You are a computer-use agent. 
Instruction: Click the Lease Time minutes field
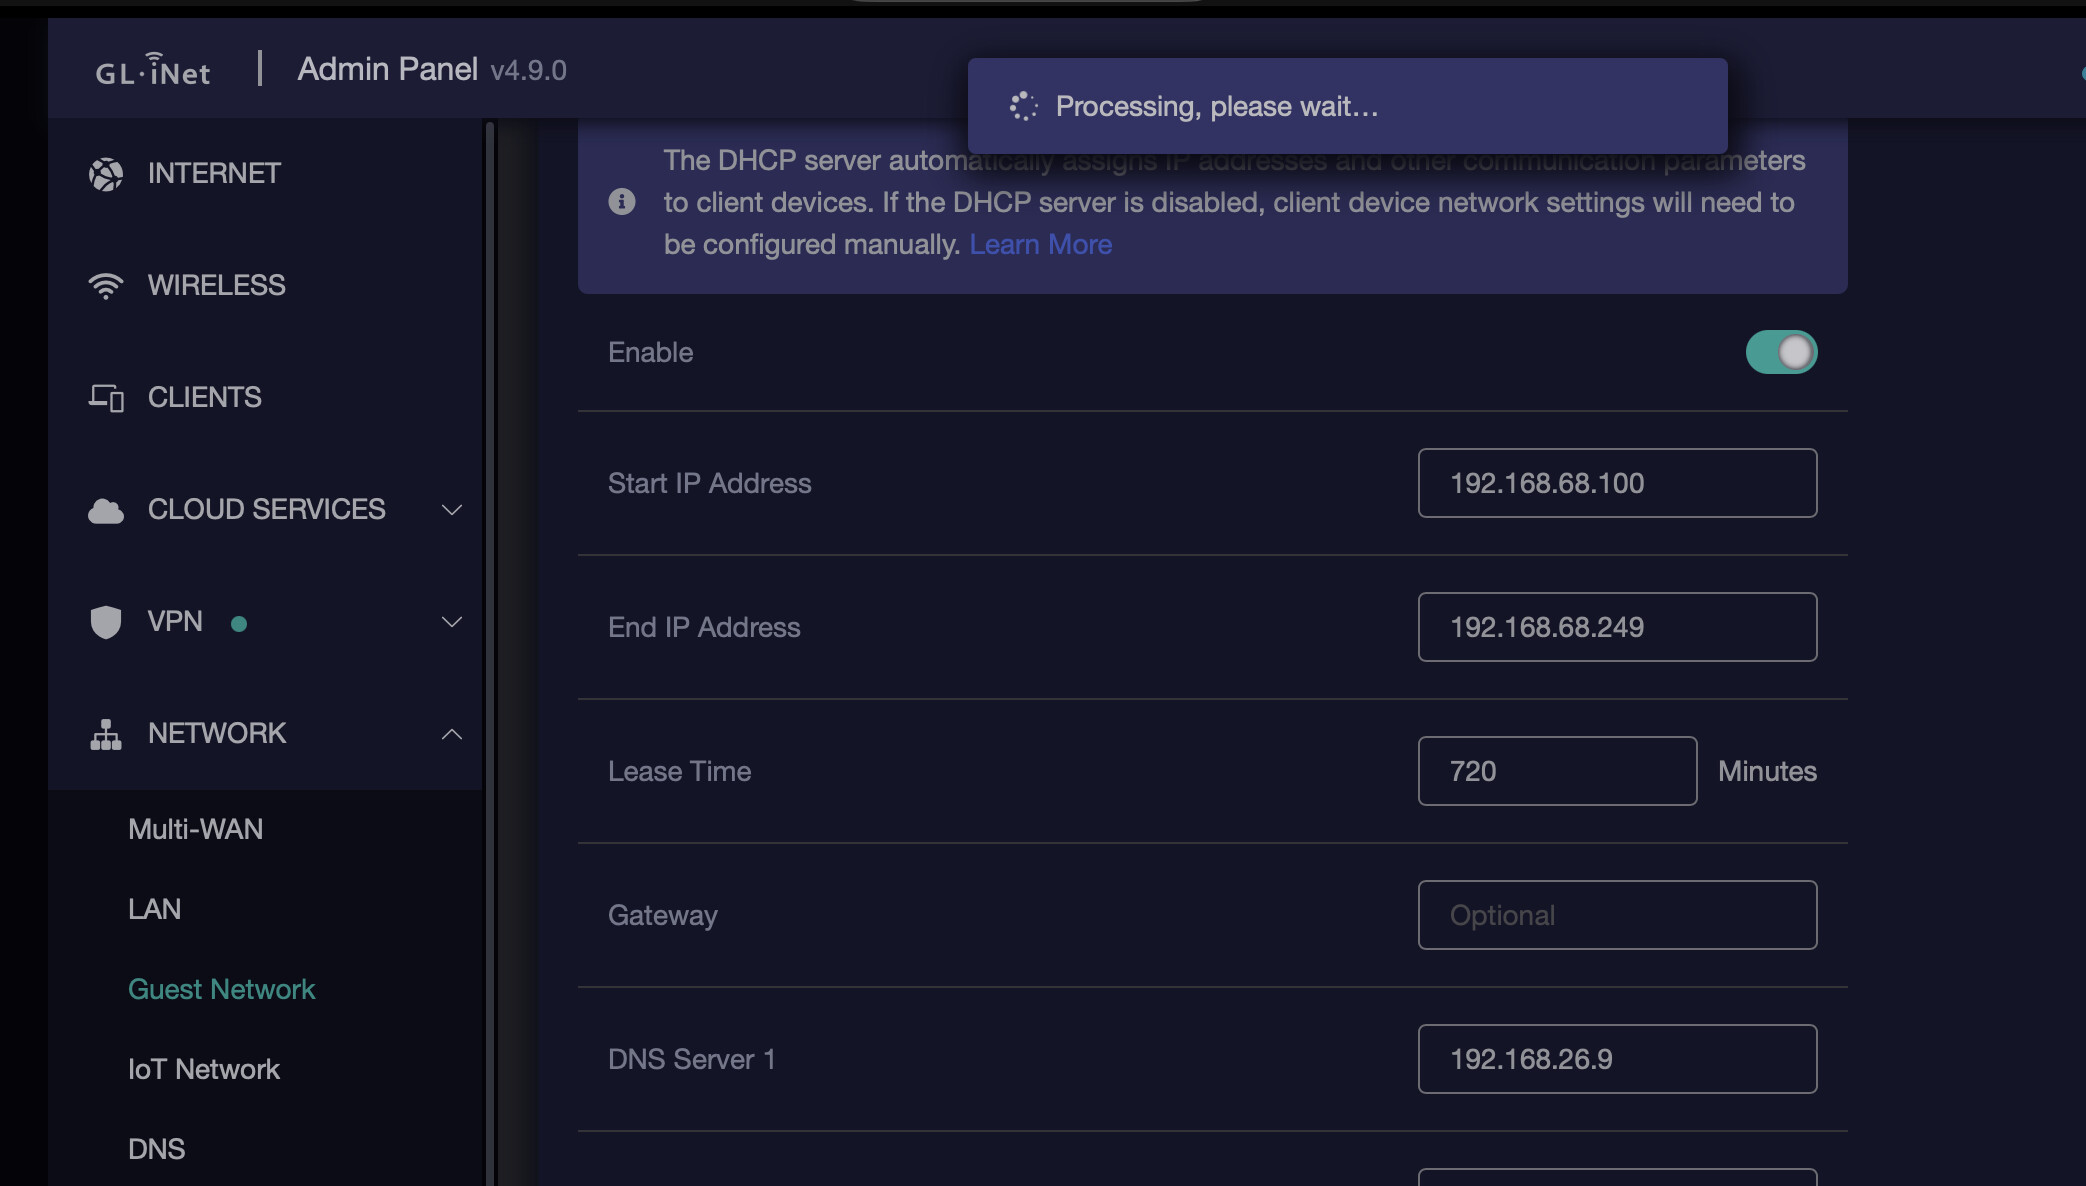click(x=1557, y=771)
